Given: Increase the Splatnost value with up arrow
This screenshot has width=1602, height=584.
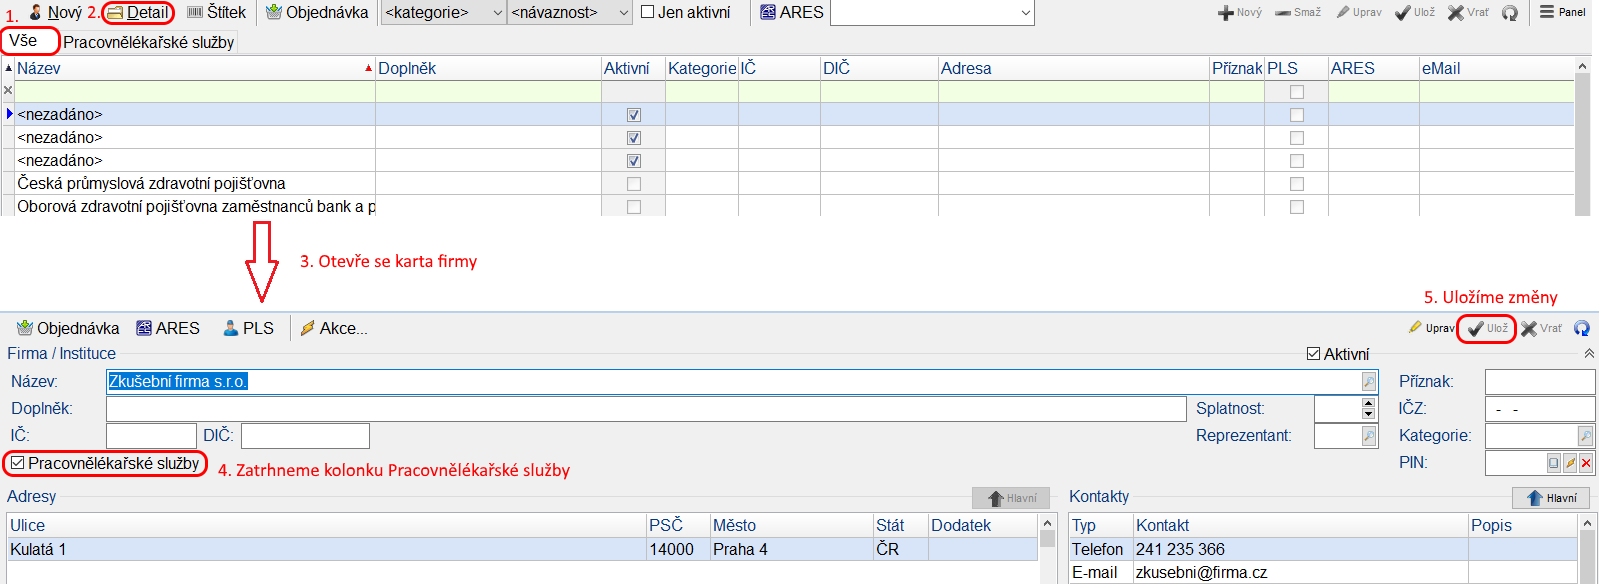Looking at the screenshot, I should click(1368, 403).
